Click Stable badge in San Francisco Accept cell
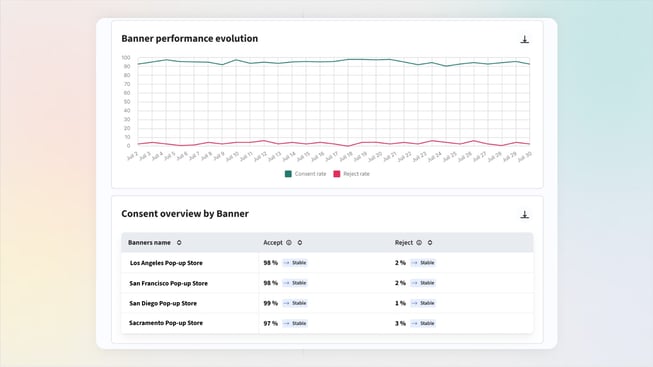The image size is (653, 367). (x=295, y=283)
